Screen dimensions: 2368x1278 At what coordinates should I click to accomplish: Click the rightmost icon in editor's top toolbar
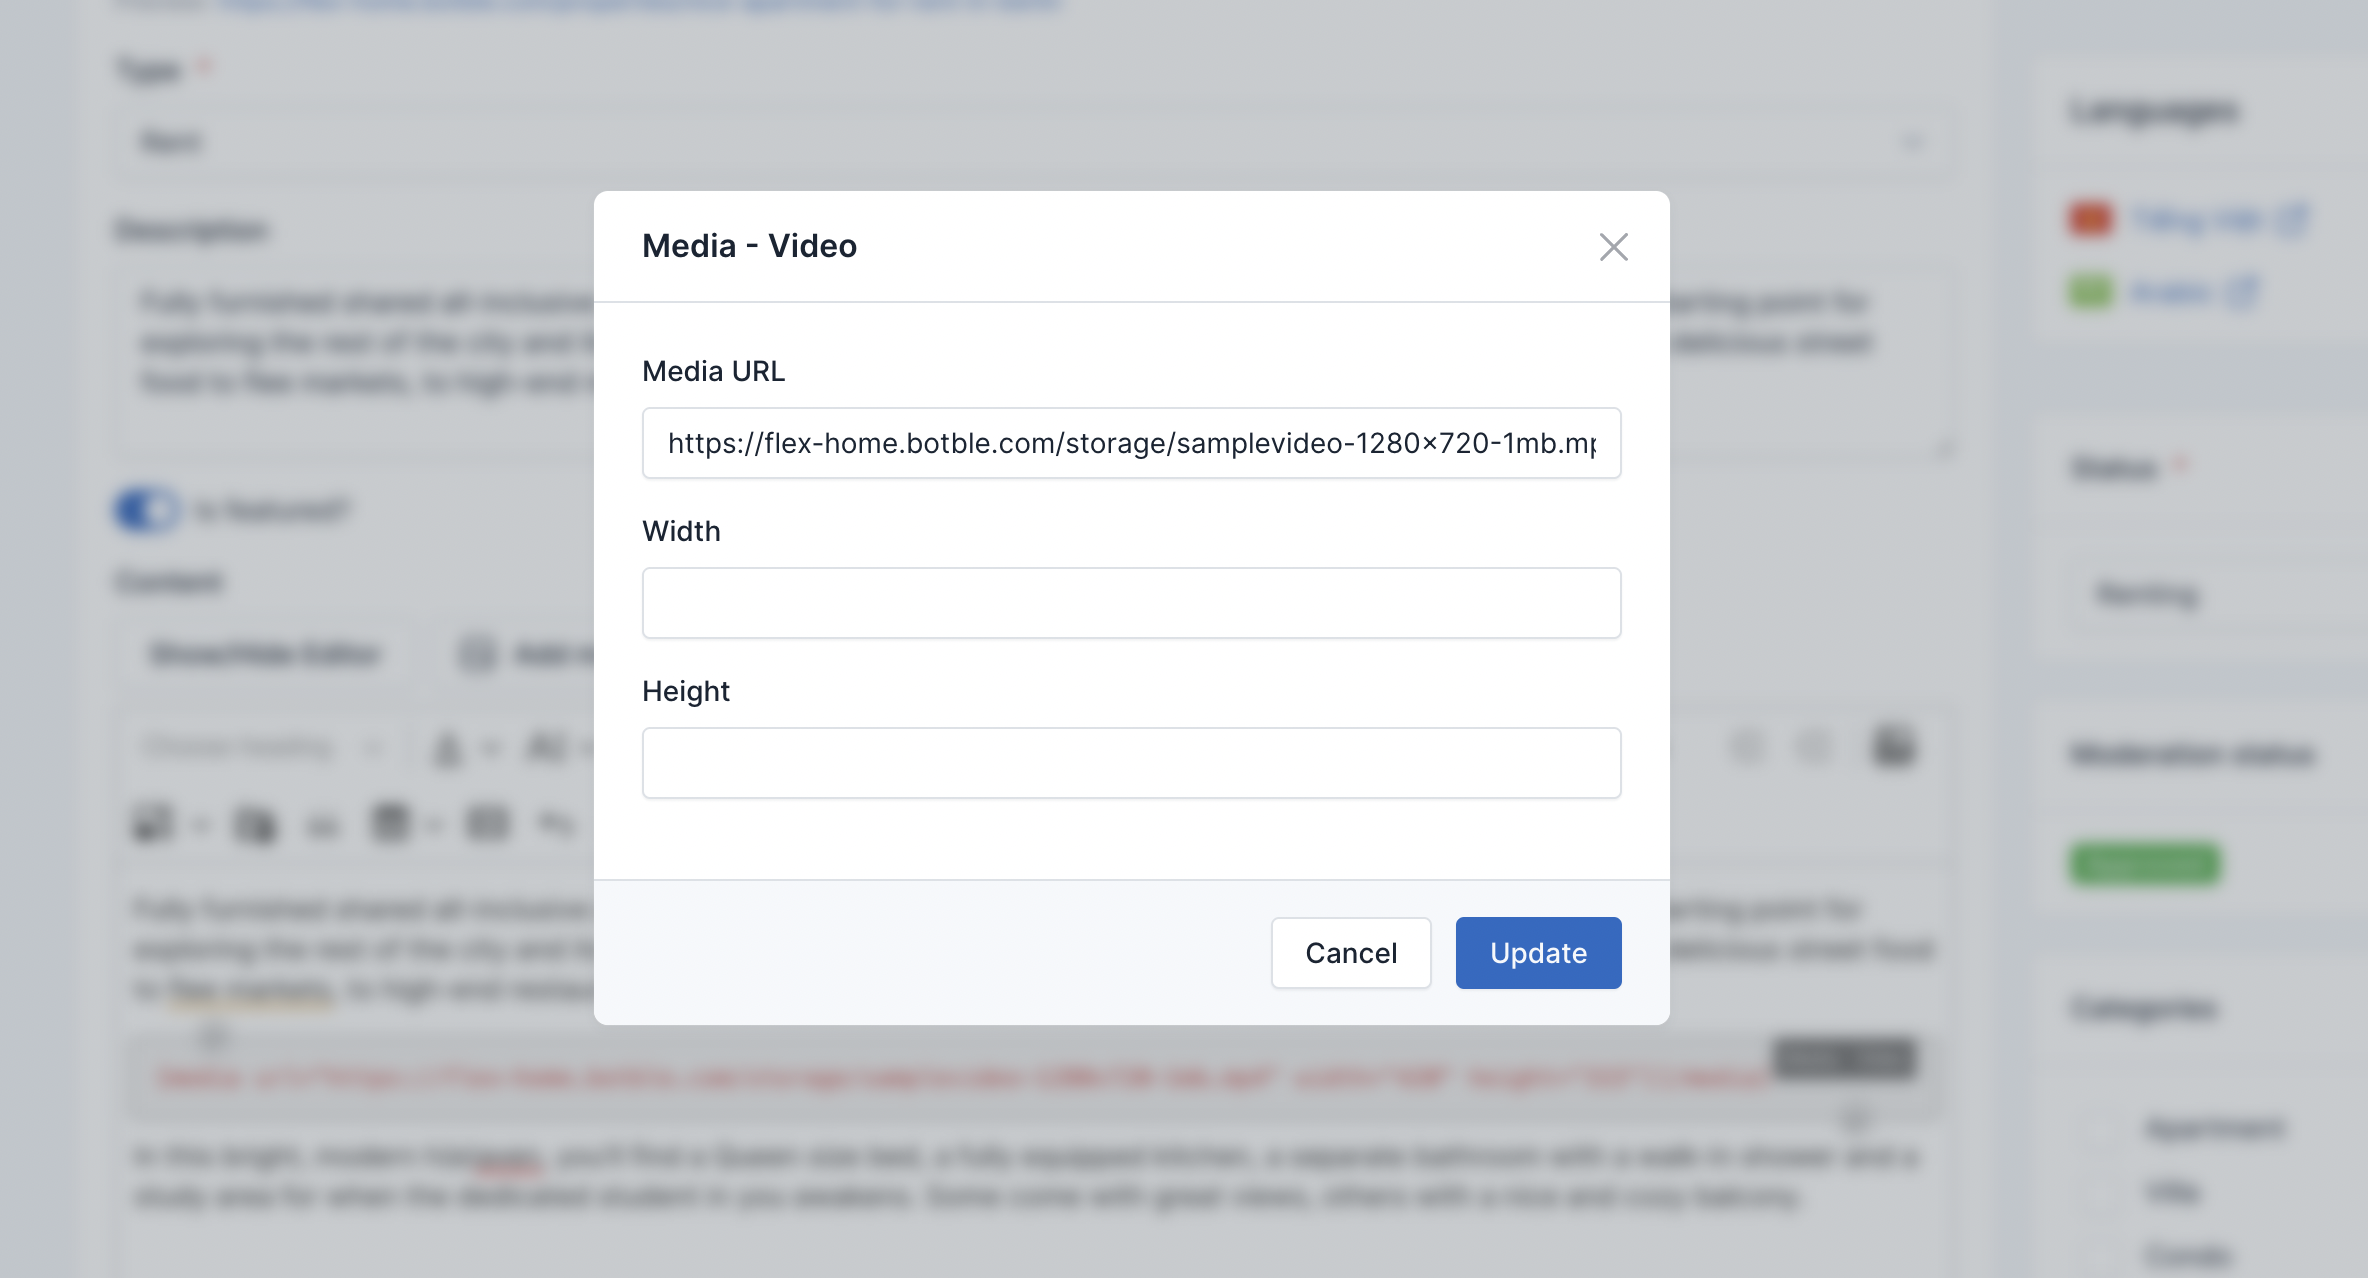1893,747
